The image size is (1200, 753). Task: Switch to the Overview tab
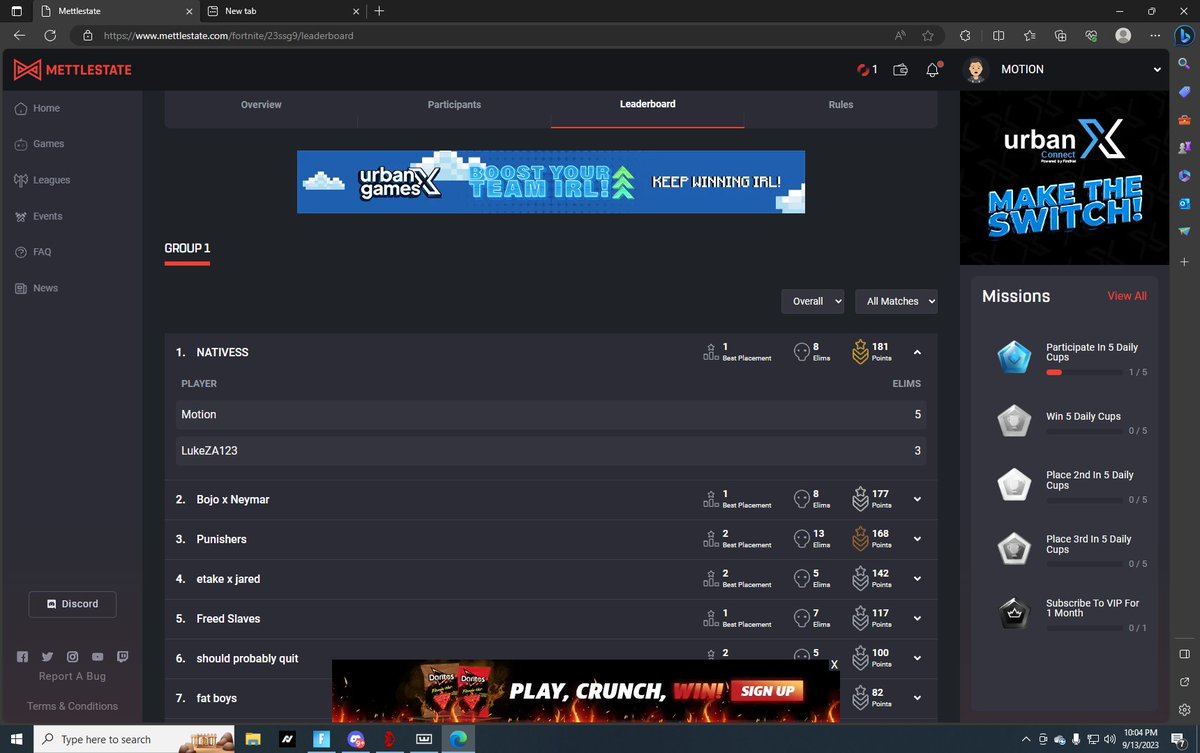[x=261, y=105]
